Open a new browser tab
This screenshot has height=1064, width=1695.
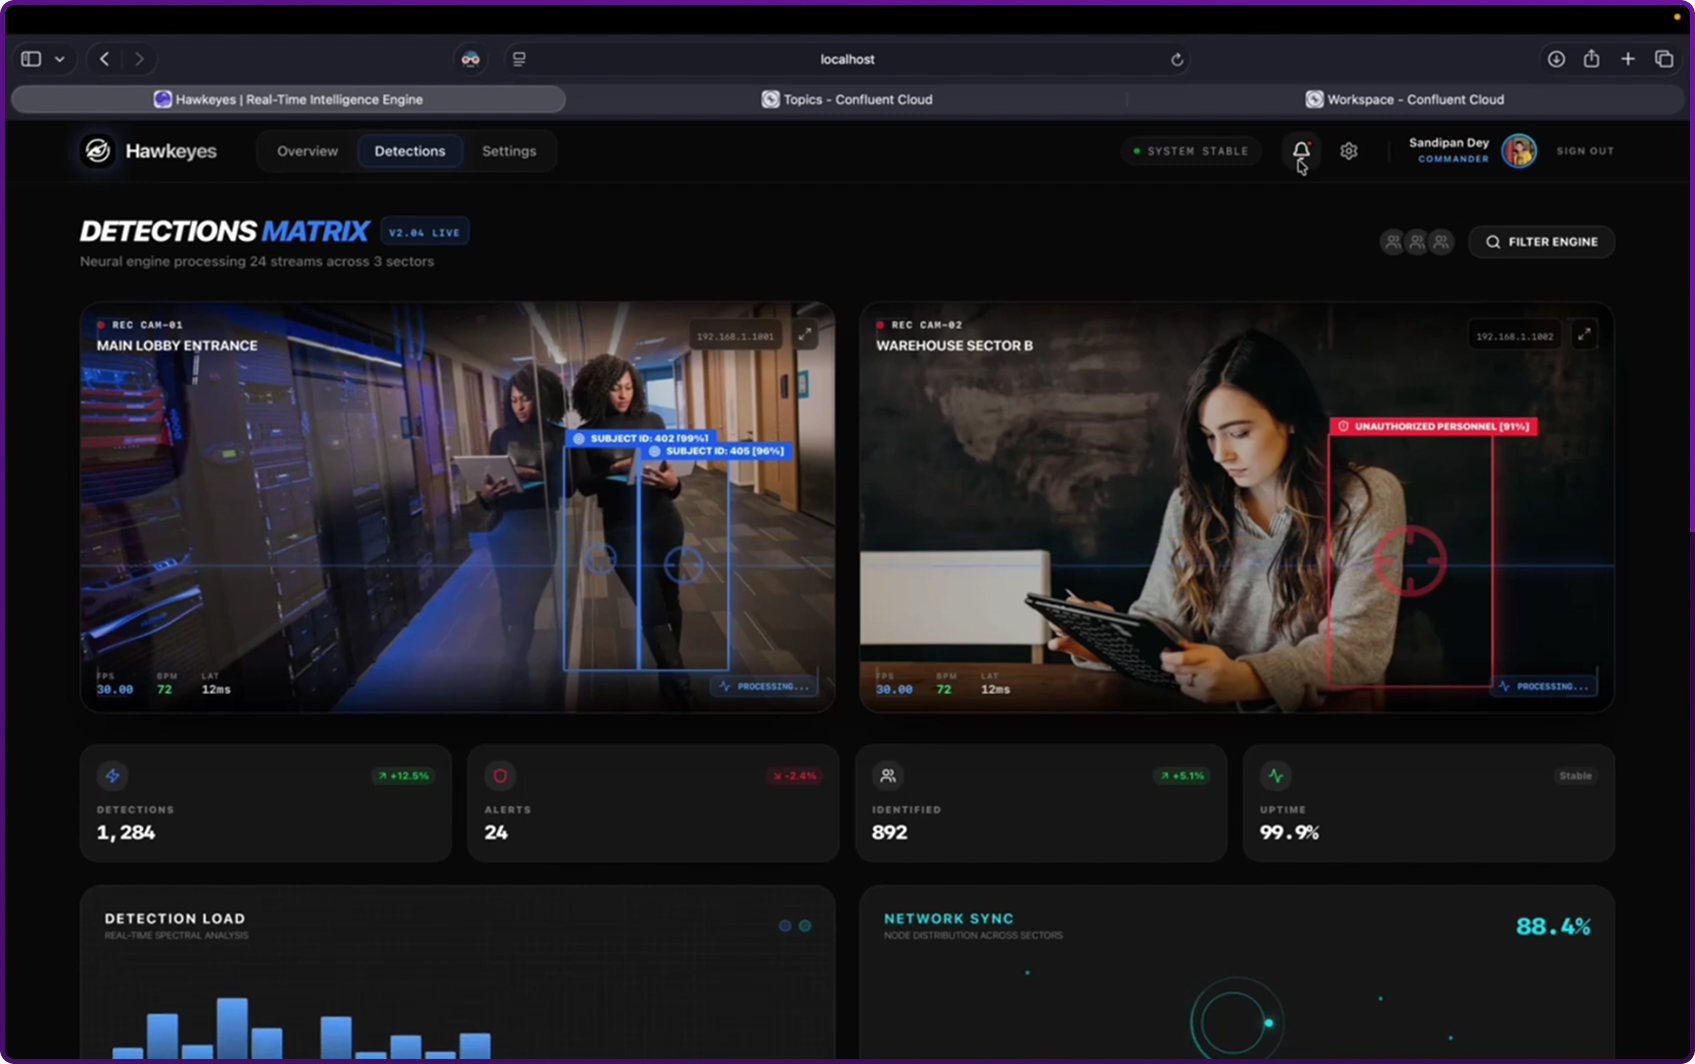pos(1628,59)
